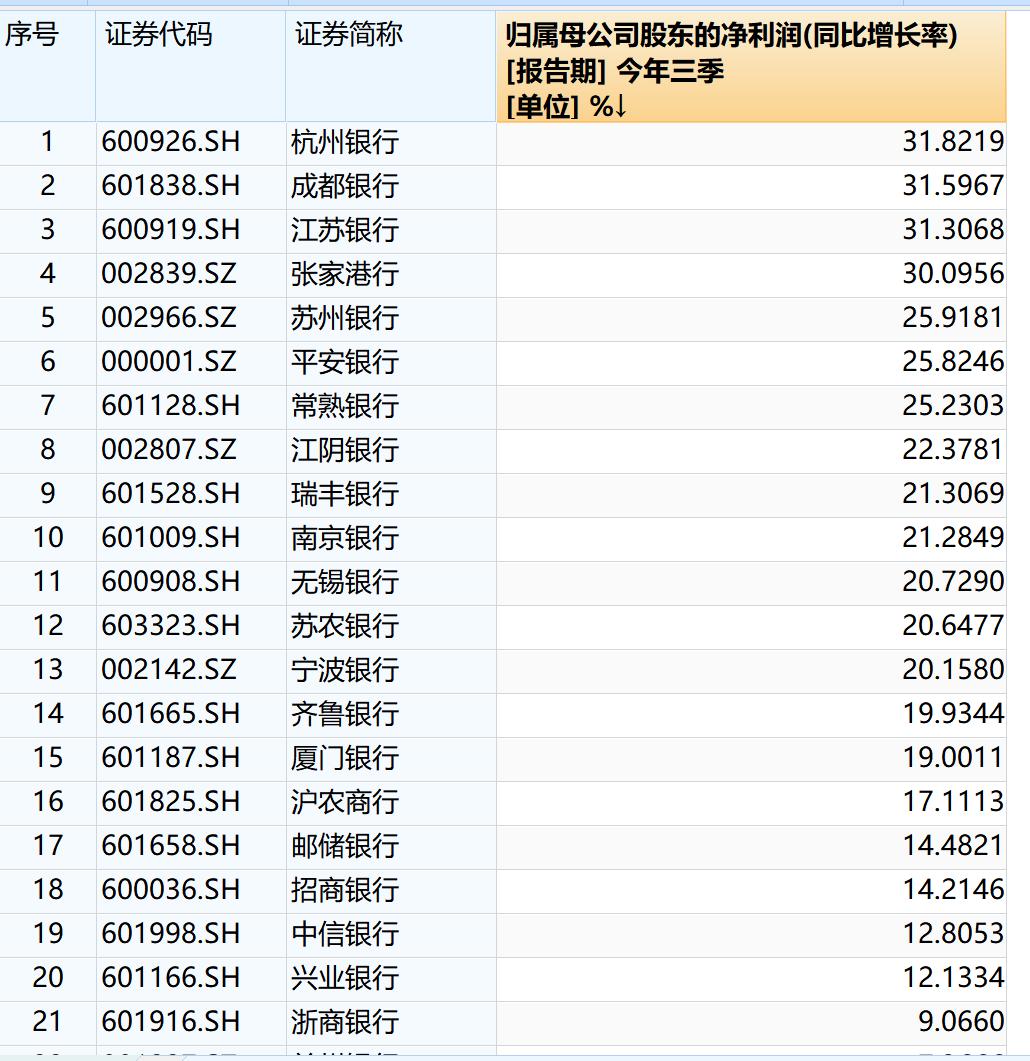This screenshot has width=1030, height=1061.
Task: Select 沪农商行 name cell
Action: tap(391, 803)
